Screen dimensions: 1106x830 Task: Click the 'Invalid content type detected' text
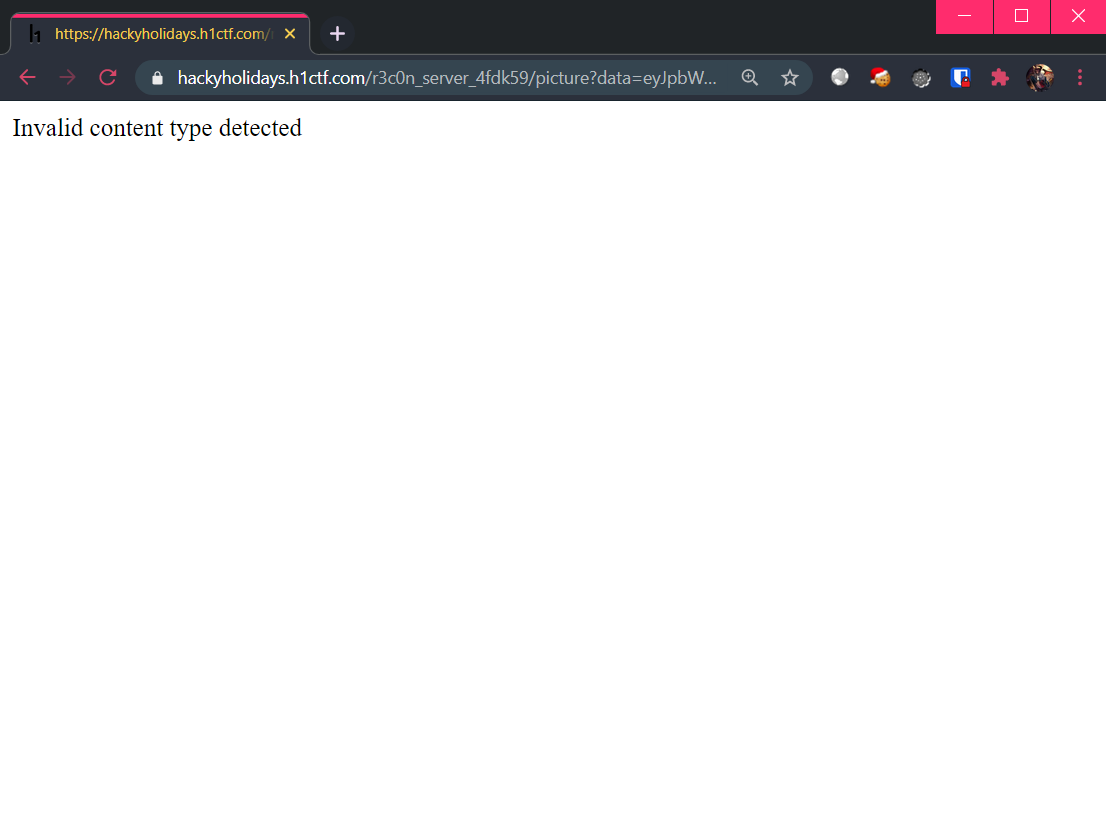[157, 128]
